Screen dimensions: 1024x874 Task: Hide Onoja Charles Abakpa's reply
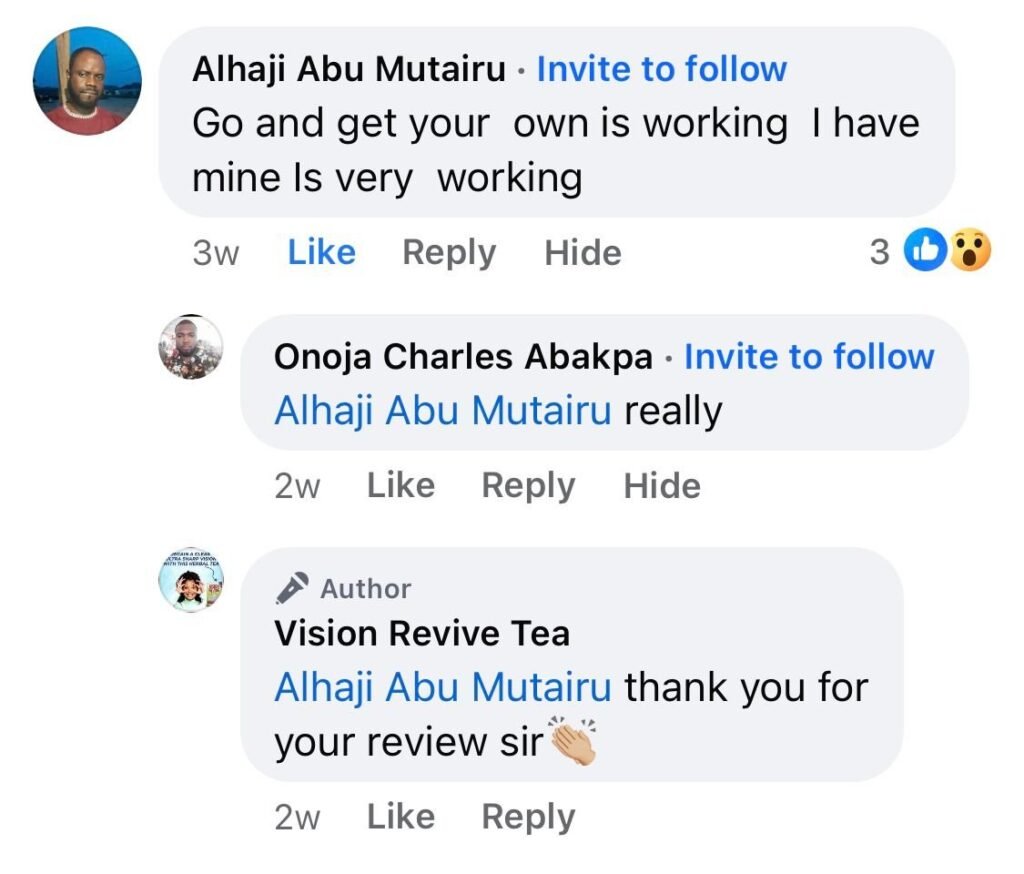(x=662, y=486)
